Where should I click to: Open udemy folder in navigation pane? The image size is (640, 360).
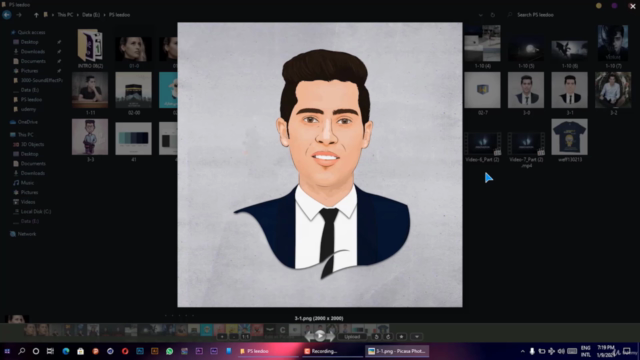click(28, 109)
